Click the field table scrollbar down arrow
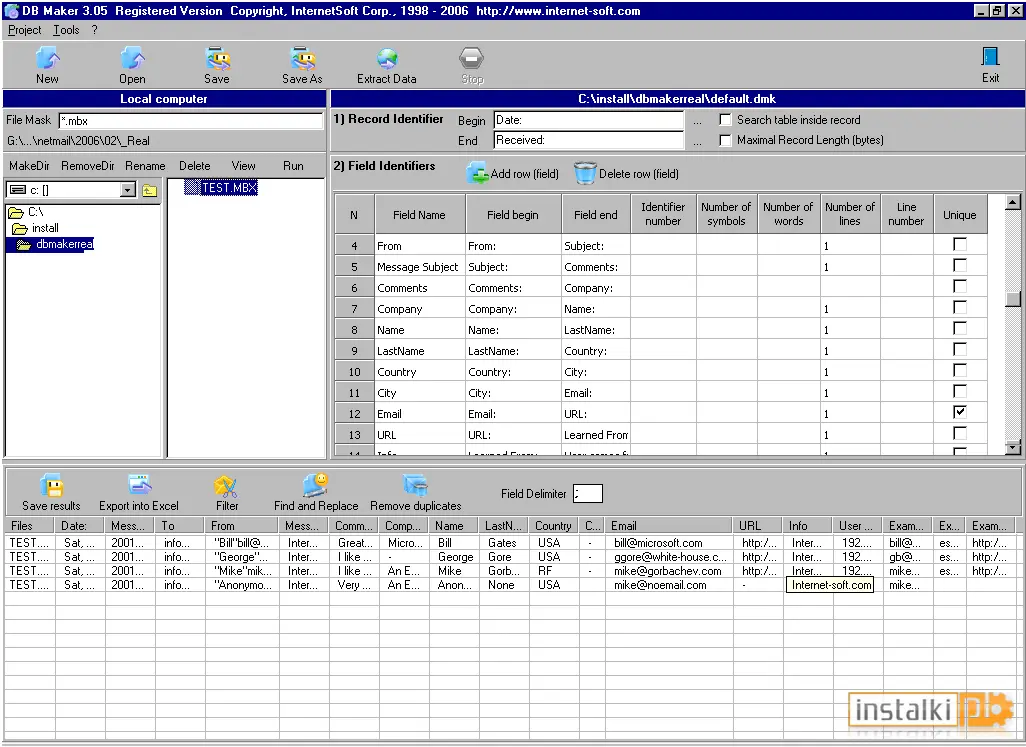This screenshot has height=747, width=1026. pyautogui.click(x=1013, y=447)
